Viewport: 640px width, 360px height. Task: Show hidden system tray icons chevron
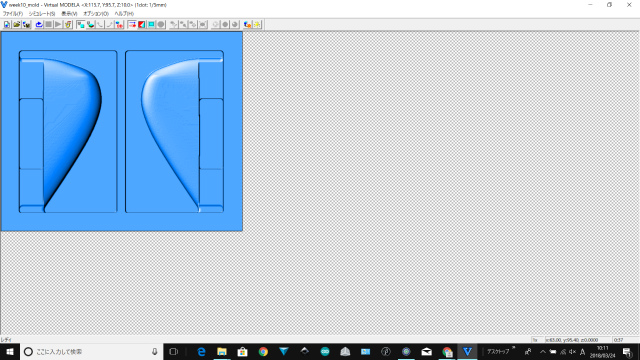tap(542, 351)
